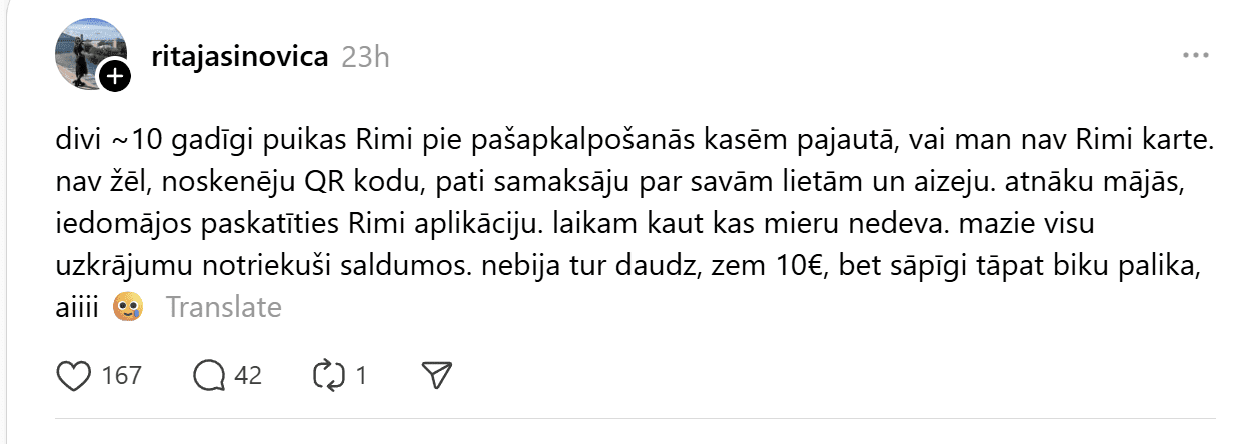This screenshot has height=444, width=1258.
Task: Repost using the circular arrows icon
Action: coord(328,375)
